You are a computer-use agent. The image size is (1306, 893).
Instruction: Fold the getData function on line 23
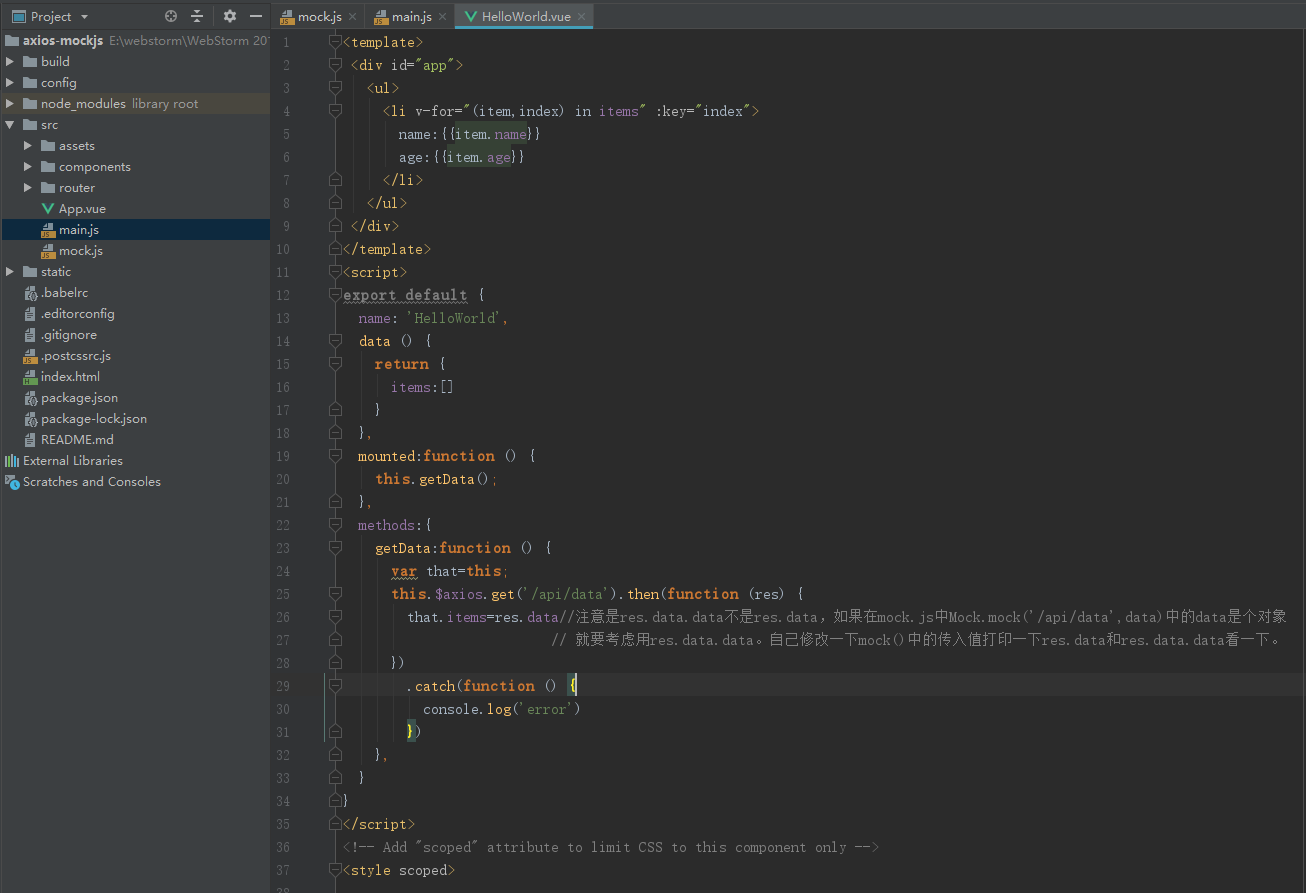[x=335, y=548]
